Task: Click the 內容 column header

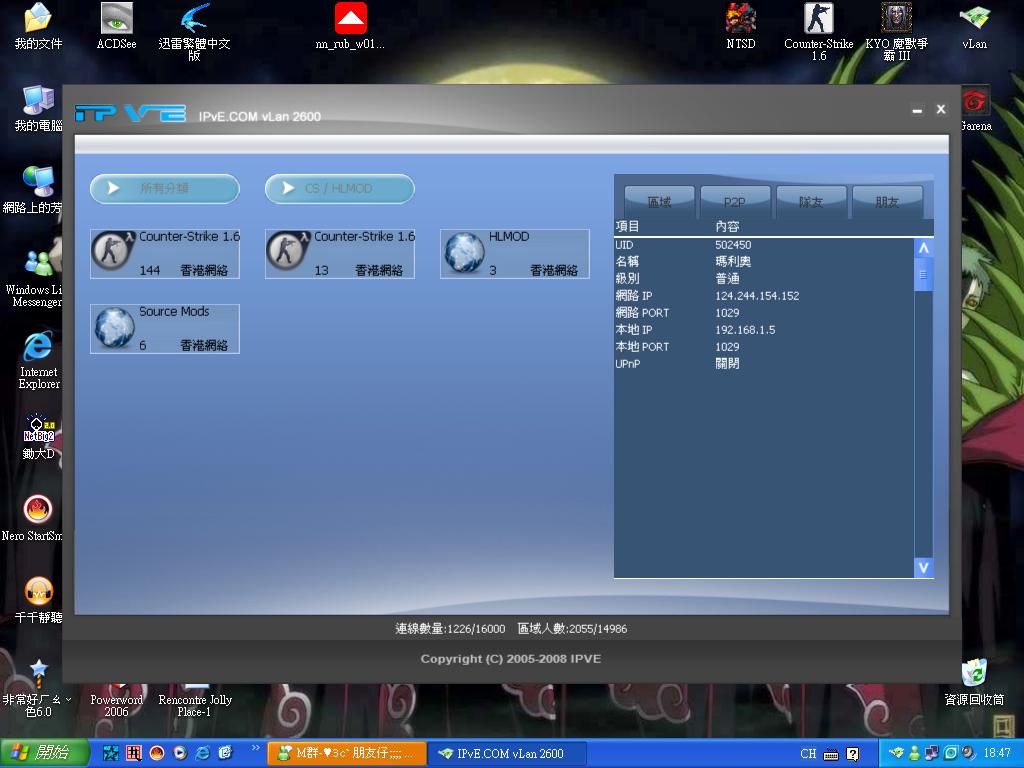Action: 728,227
